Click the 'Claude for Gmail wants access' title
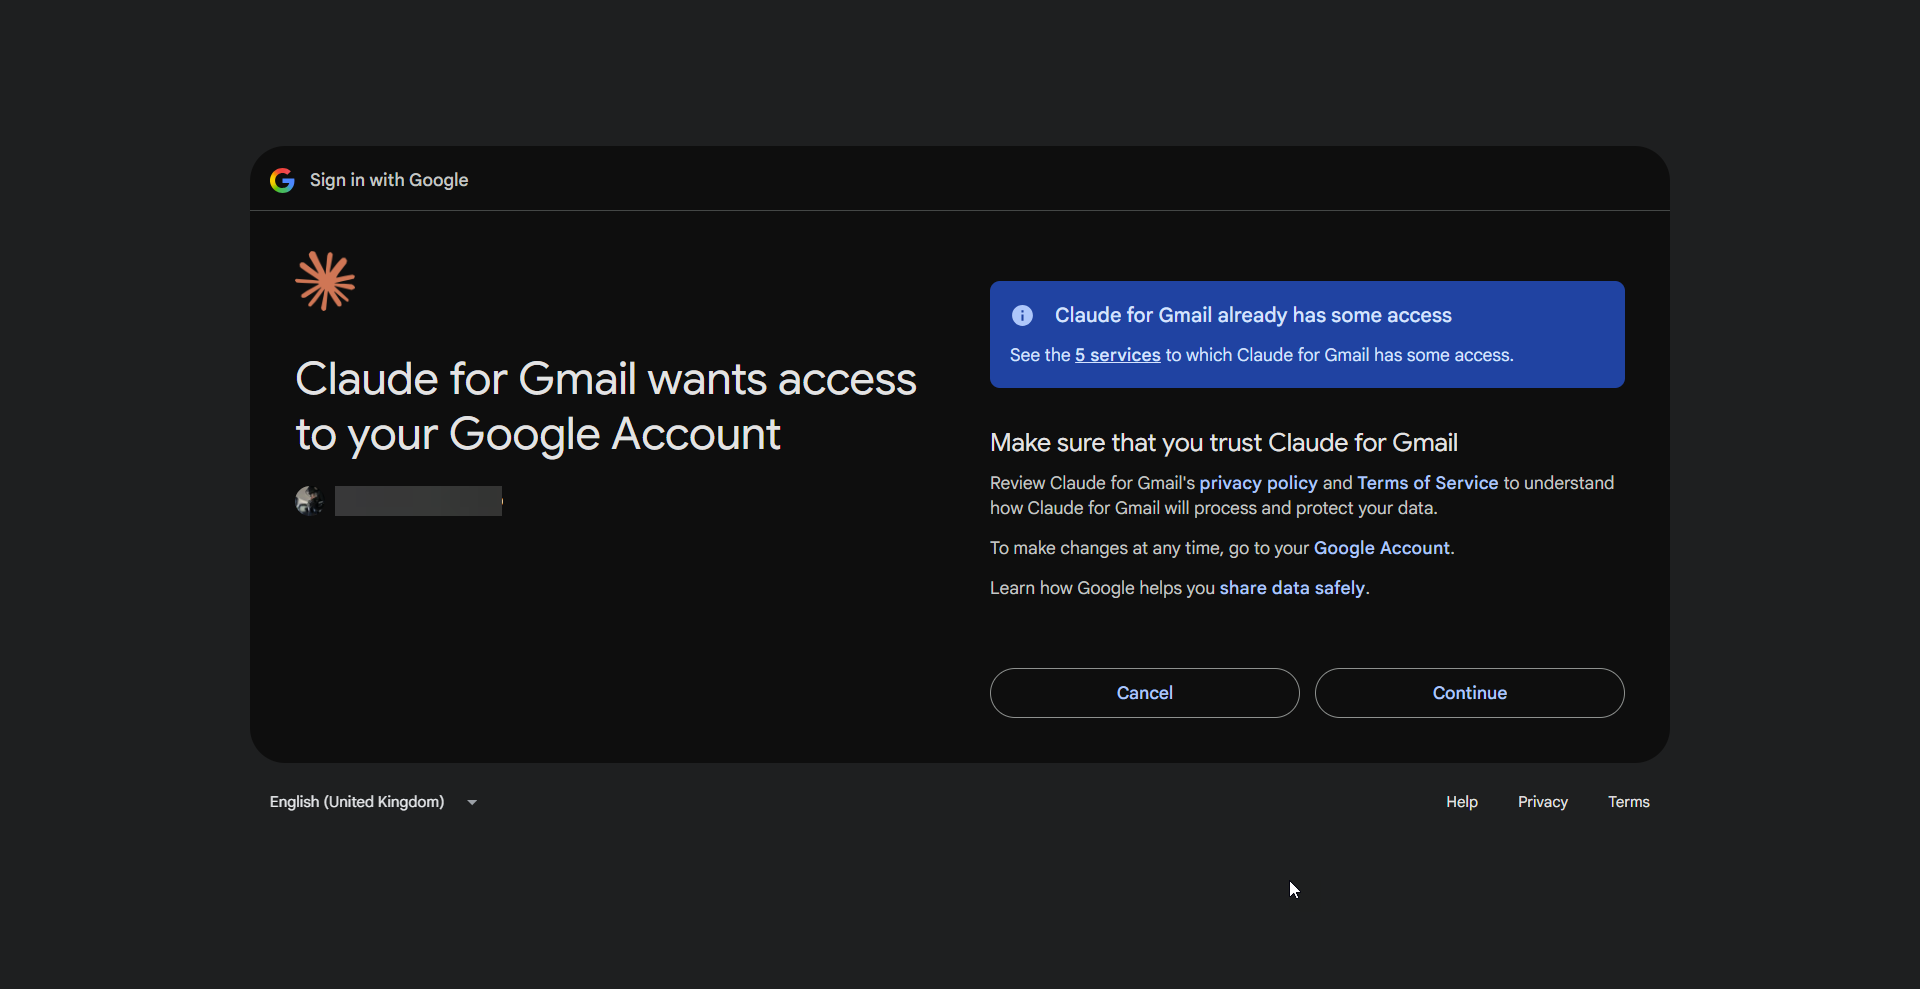 pyautogui.click(x=606, y=407)
